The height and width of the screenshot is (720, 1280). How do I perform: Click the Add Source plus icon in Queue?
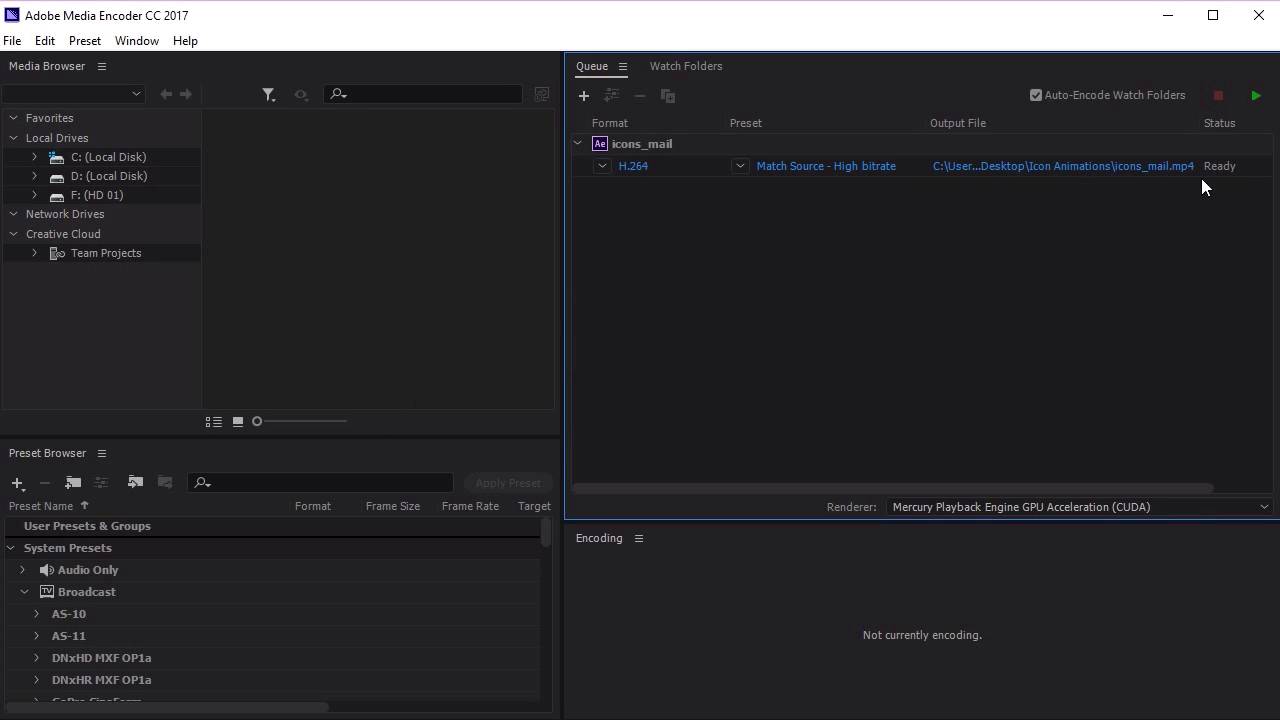584,96
